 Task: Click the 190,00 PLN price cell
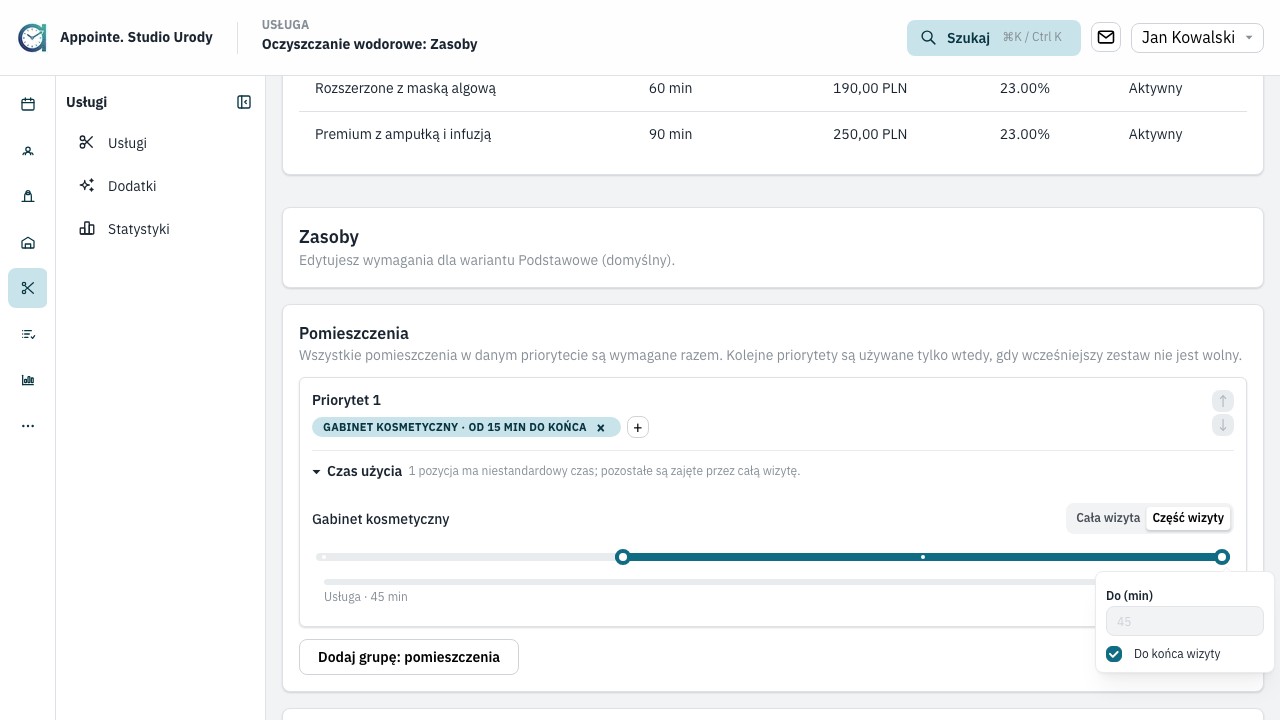click(870, 88)
